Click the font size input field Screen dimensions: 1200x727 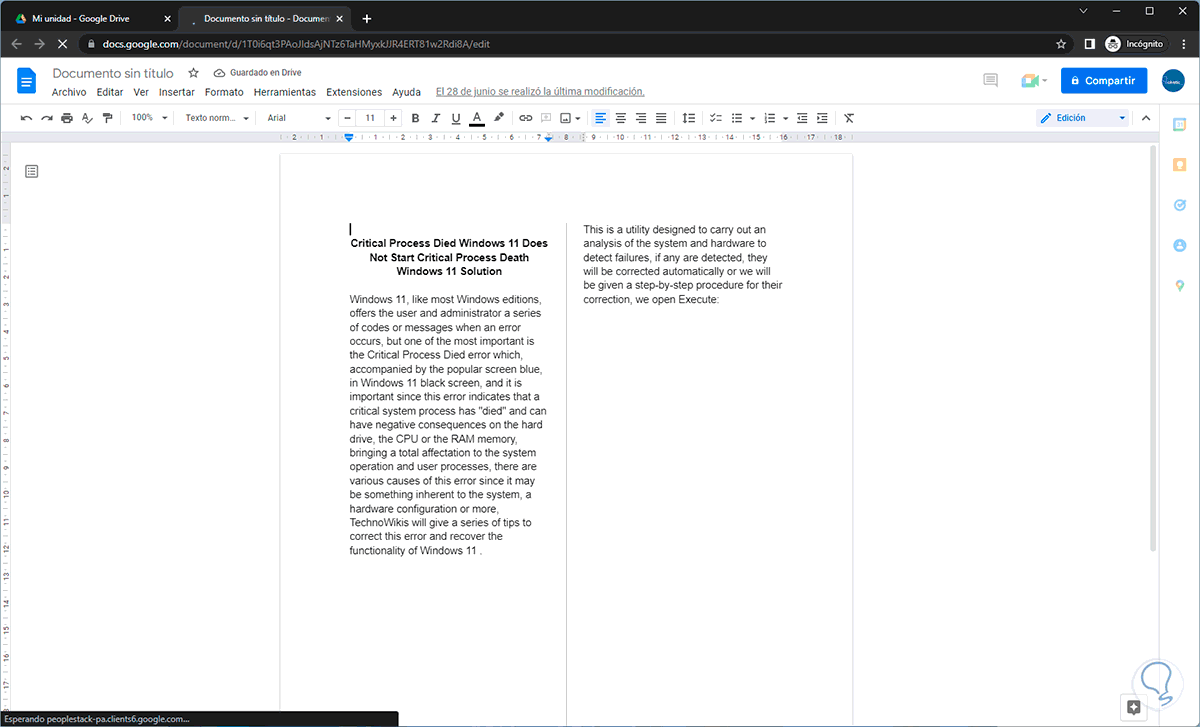(x=370, y=118)
